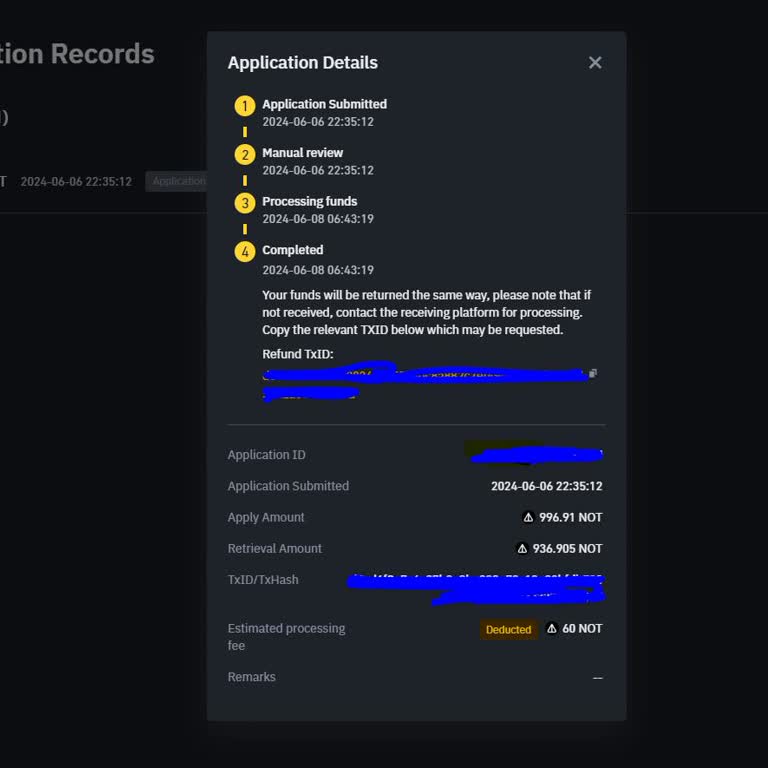The height and width of the screenshot is (768, 768).
Task: Select Manual review timestamp 2024-06-06 22:35:12
Action: (x=318, y=170)
